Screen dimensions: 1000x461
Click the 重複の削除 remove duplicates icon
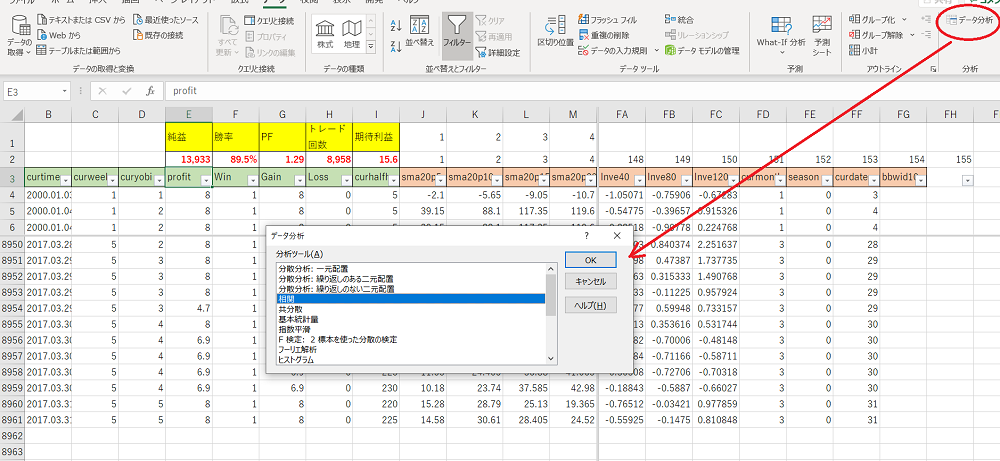click(x=584, y=35)
